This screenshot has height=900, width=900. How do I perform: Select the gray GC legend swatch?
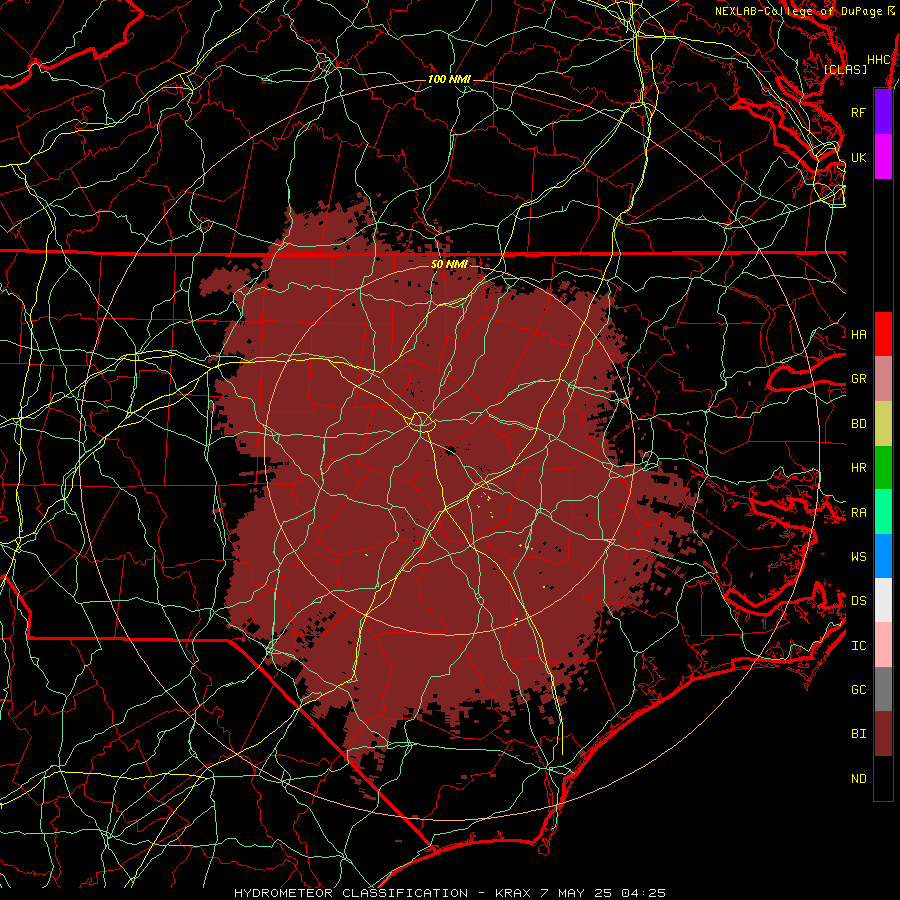pyautogui.click(x=883, y=689)
